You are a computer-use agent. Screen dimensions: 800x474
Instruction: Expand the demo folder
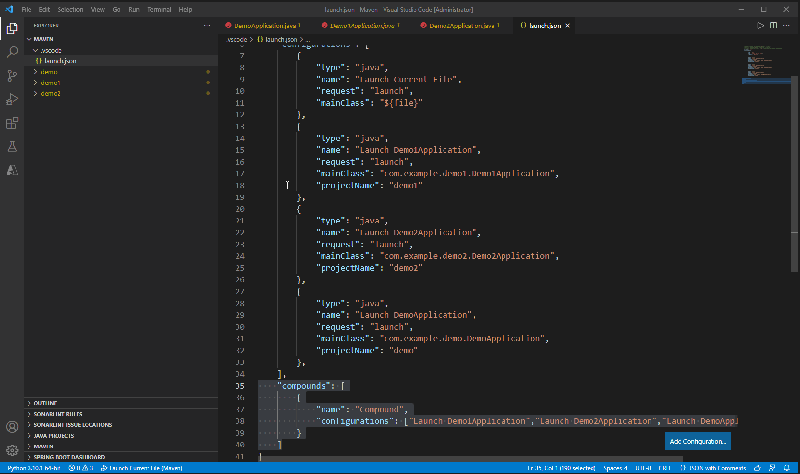click(121, 72)
